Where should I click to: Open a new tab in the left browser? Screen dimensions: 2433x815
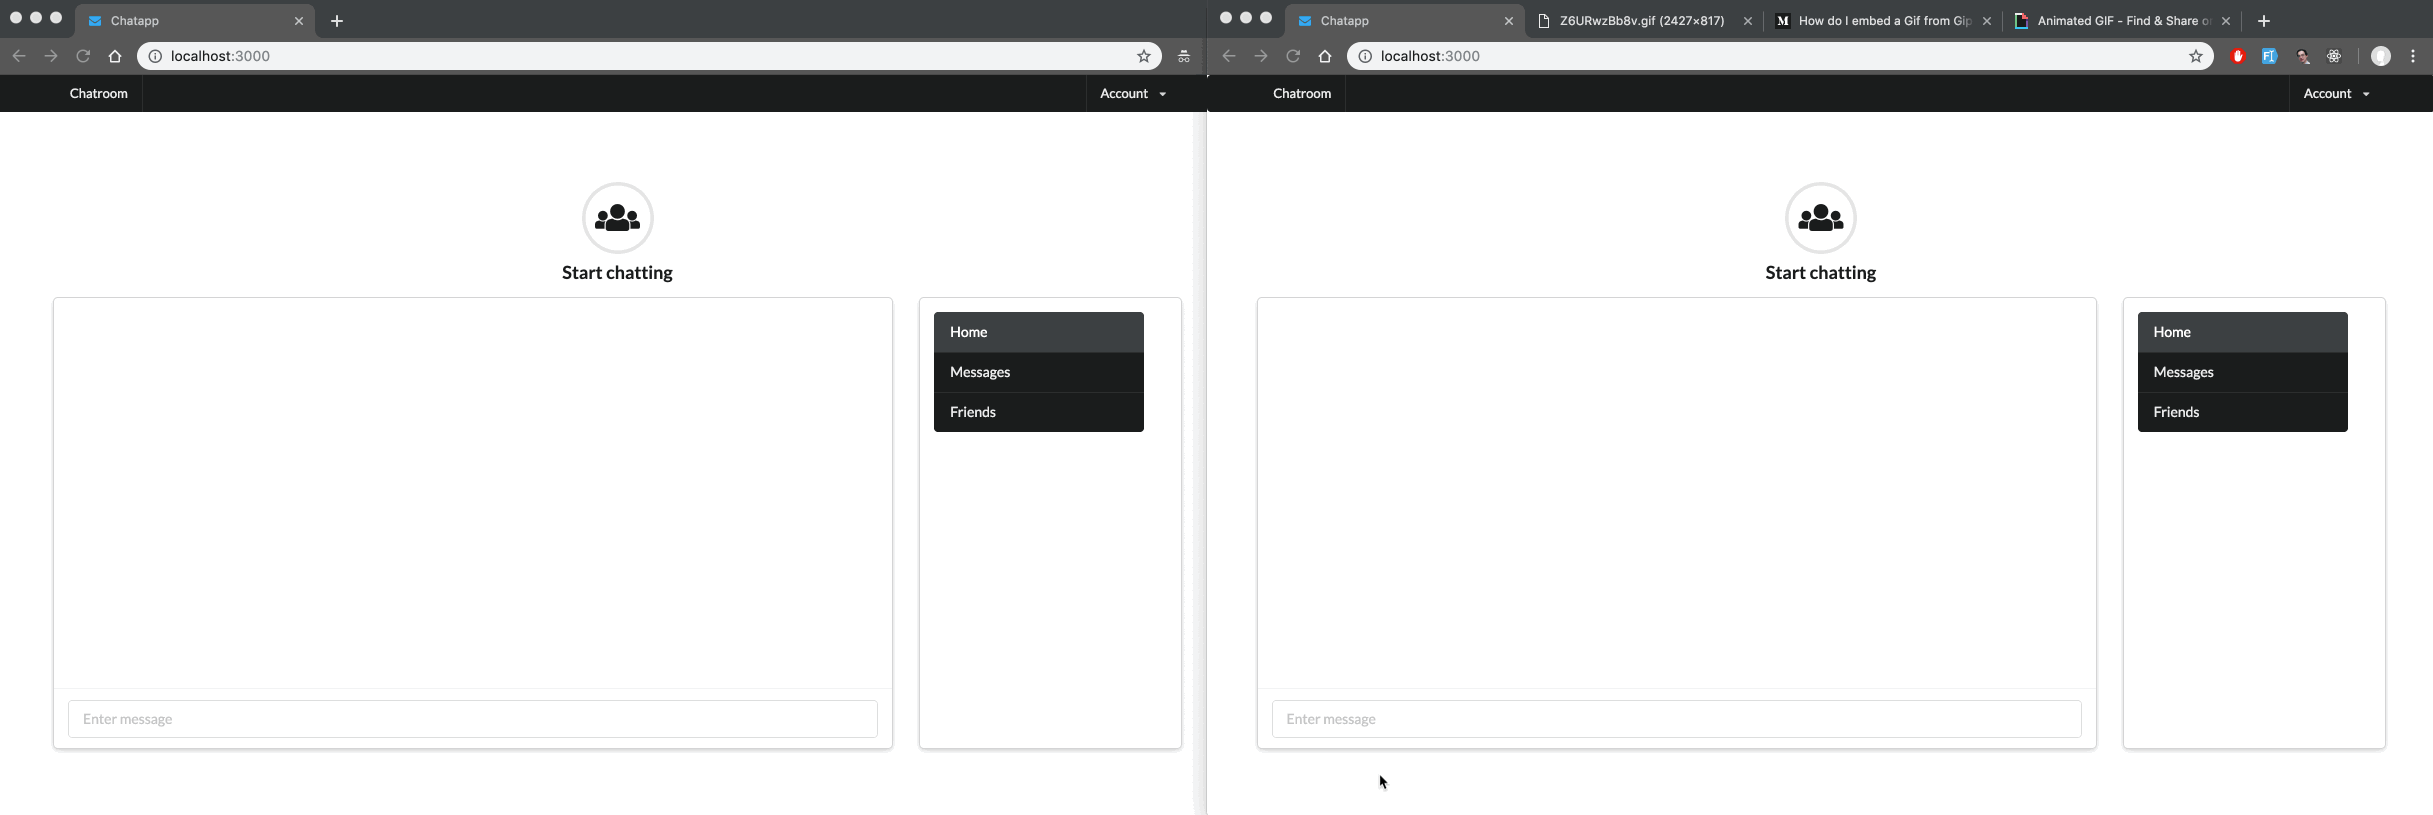point(337,20)
